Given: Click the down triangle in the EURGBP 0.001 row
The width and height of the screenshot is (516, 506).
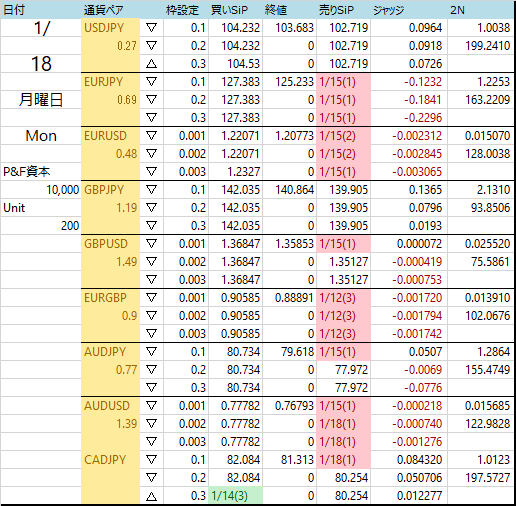Looking at the screenshot, I should (151, 298).
